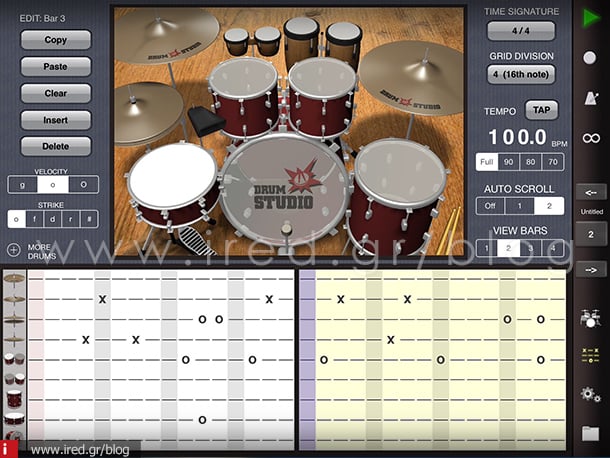Tap the kick pedal below the snare
This screenshot has height=458, width=610.
coord(194,240)
